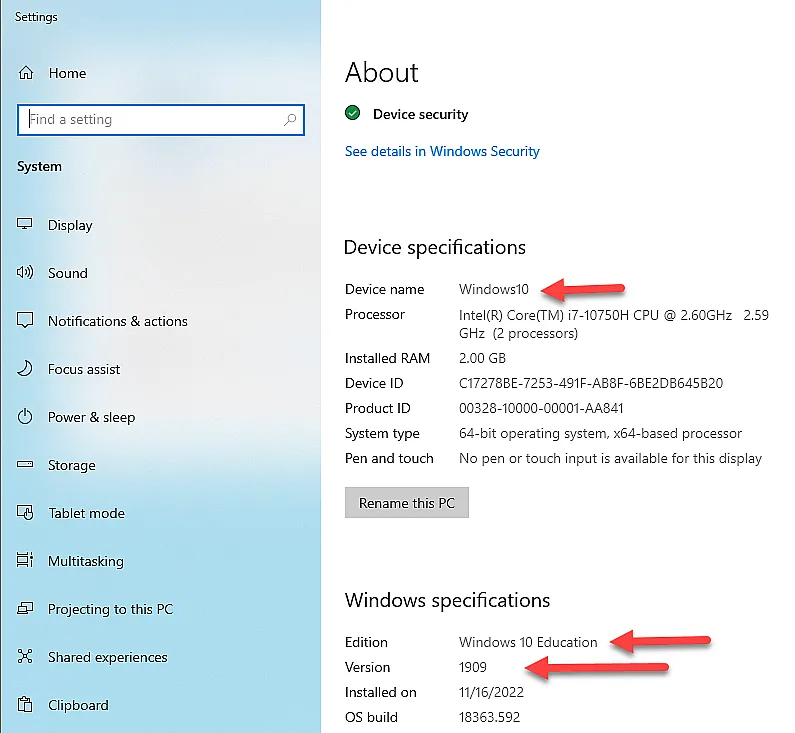Click the Shared experiences icon

coord(25,656)
